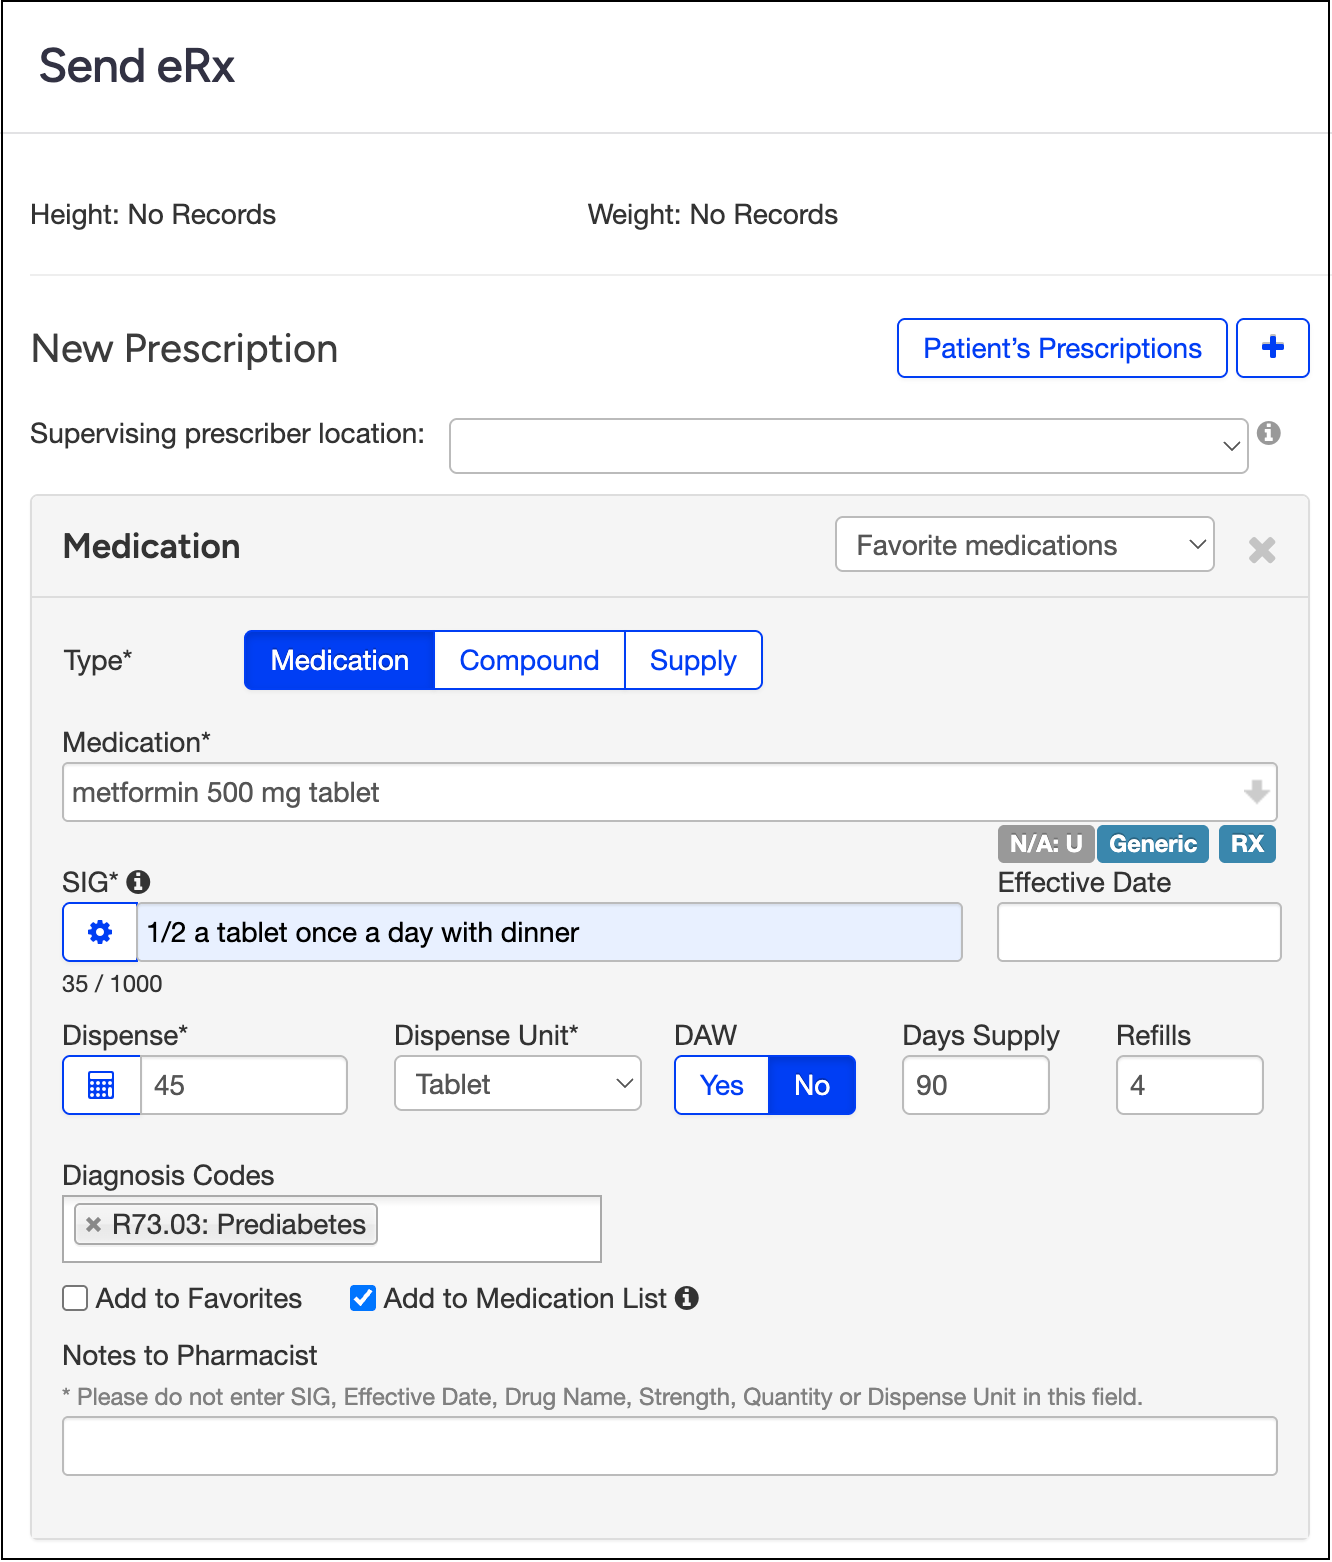Set DAW to Yes

(x=721, y=1085)
